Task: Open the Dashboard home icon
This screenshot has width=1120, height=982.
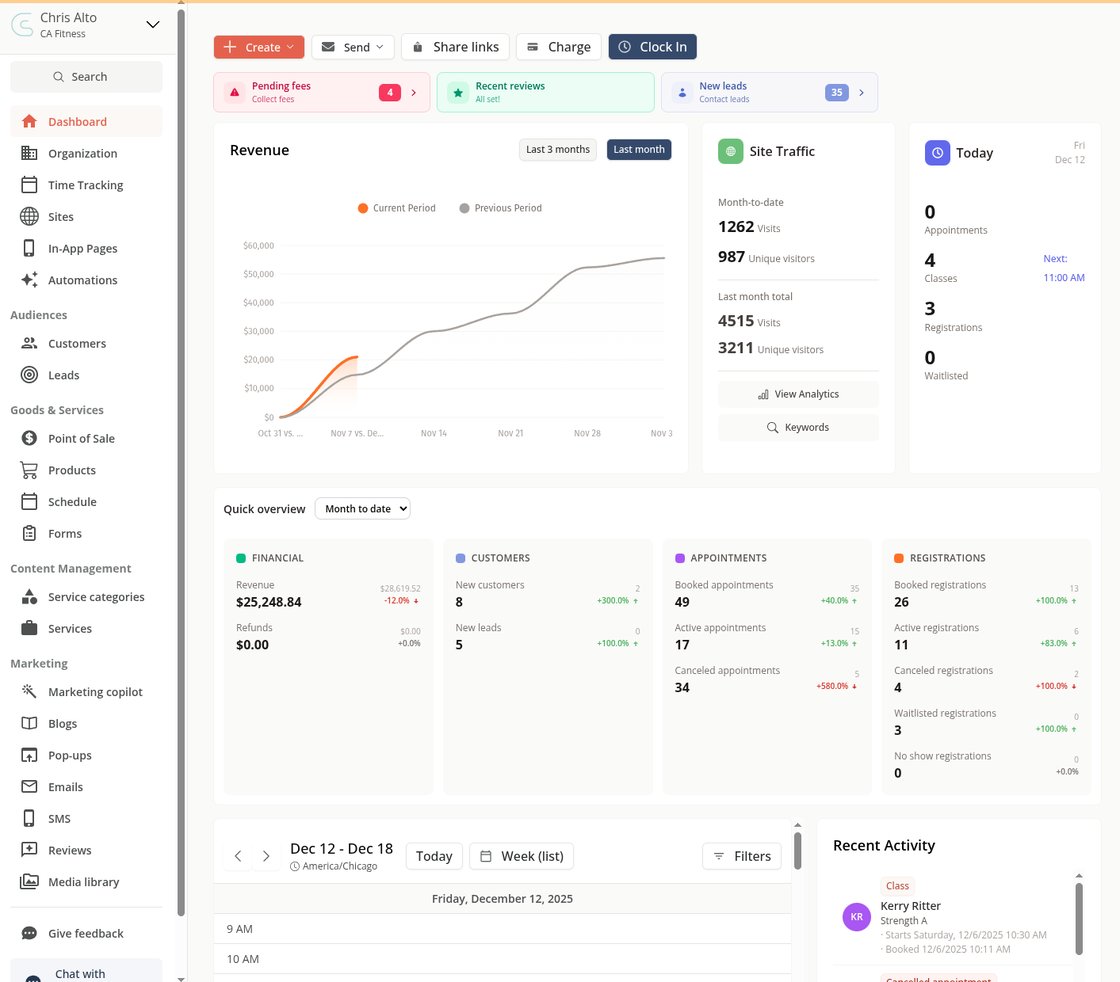Action: 29,121
